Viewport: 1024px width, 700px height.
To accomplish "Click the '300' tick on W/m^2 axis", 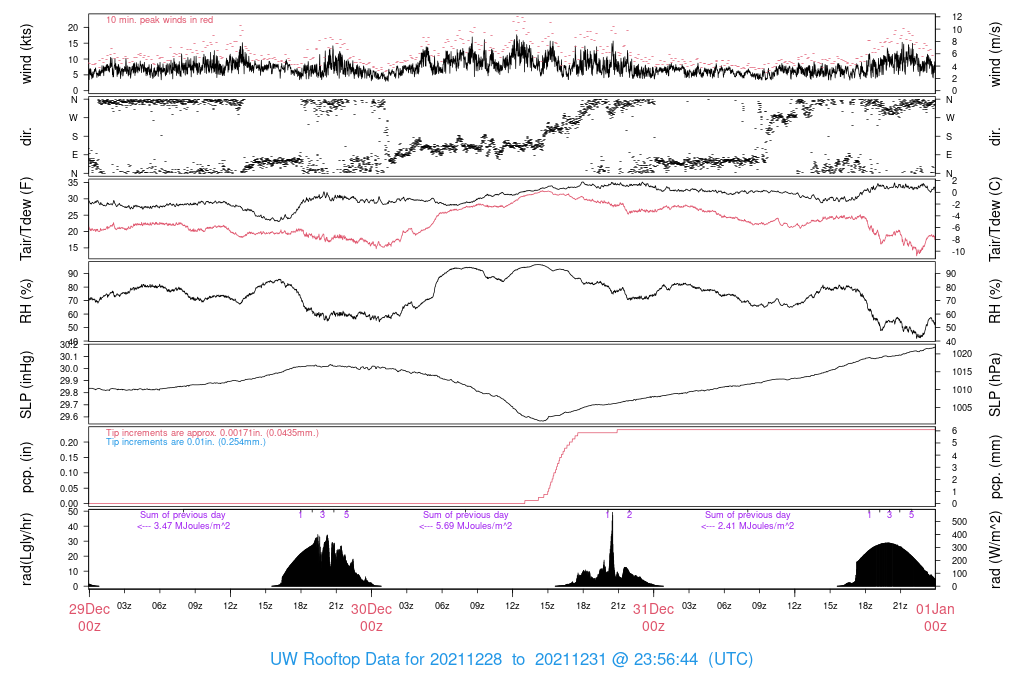I will click(x=959, y=548).
